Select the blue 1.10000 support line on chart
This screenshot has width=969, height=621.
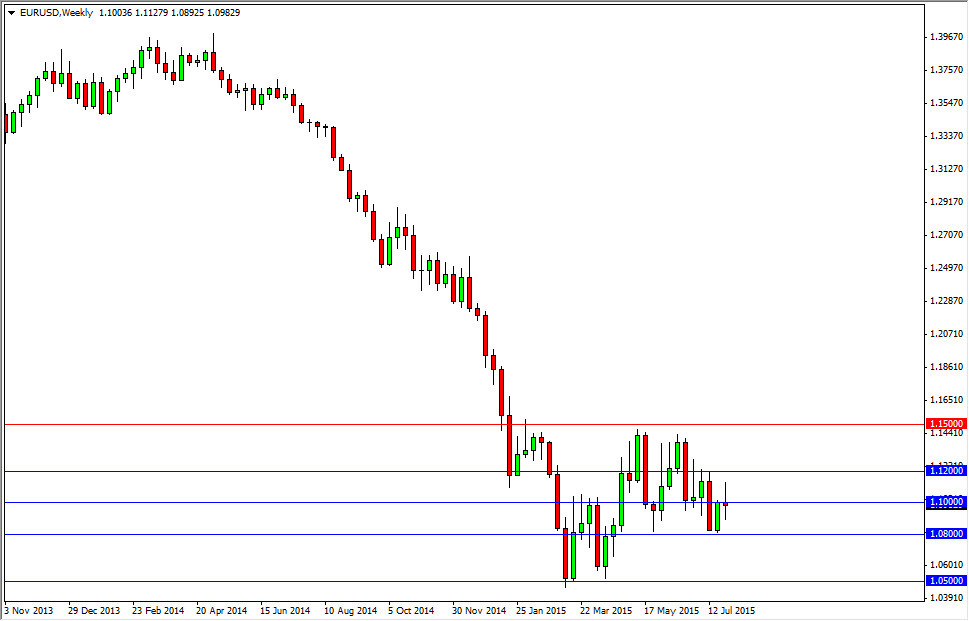click(x=300, y=502)
